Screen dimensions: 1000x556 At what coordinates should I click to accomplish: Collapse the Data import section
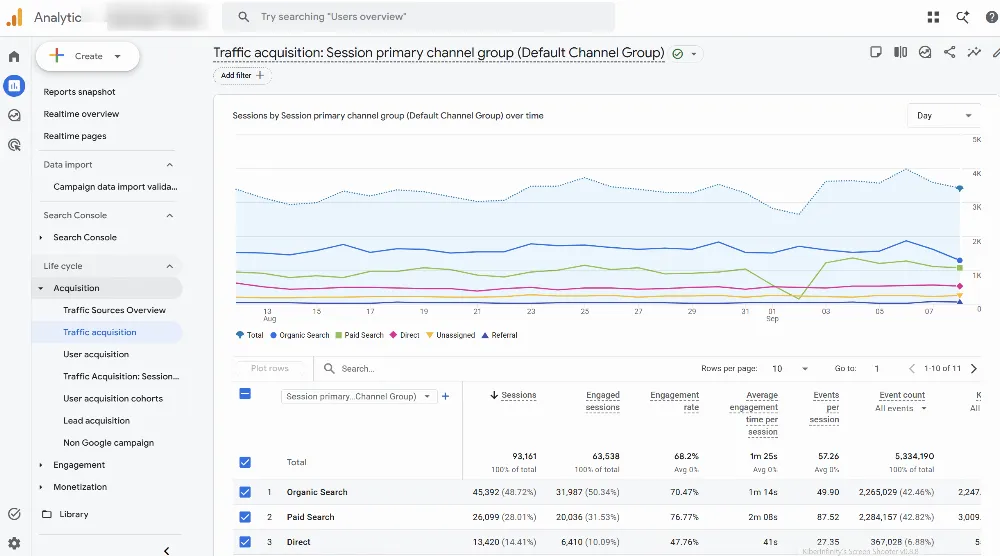point(170,165)
